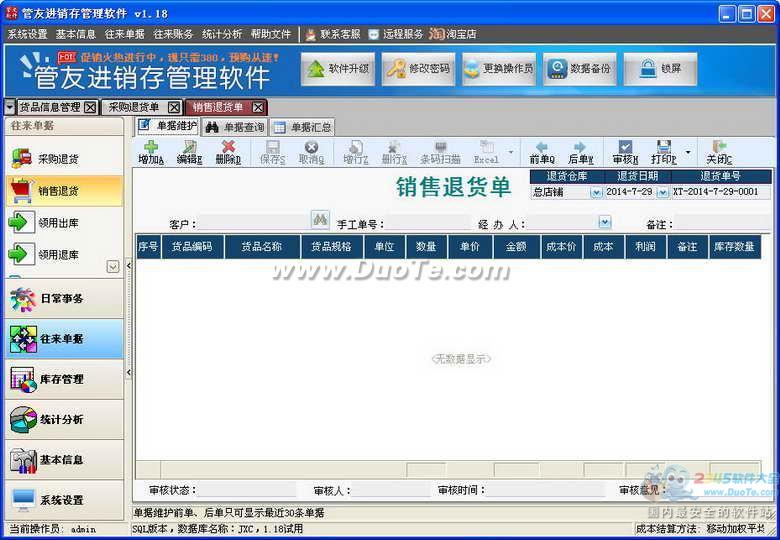Screen dimensions: 780x540
Task: Click the 保存S save toolbar icon
Action: click(273, 152)
